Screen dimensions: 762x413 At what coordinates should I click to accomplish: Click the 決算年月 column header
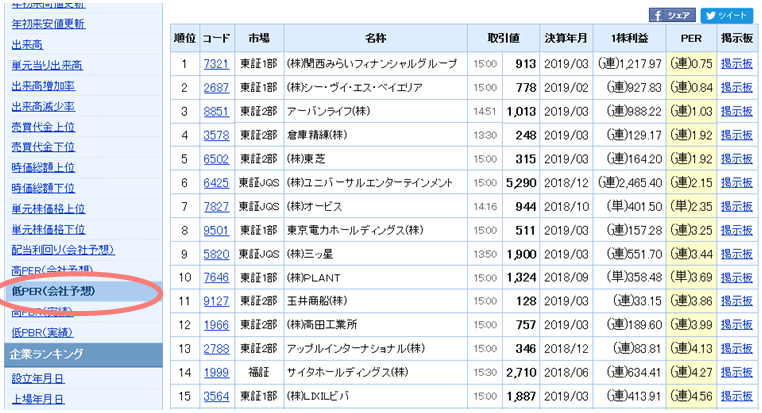click(566, 38)
